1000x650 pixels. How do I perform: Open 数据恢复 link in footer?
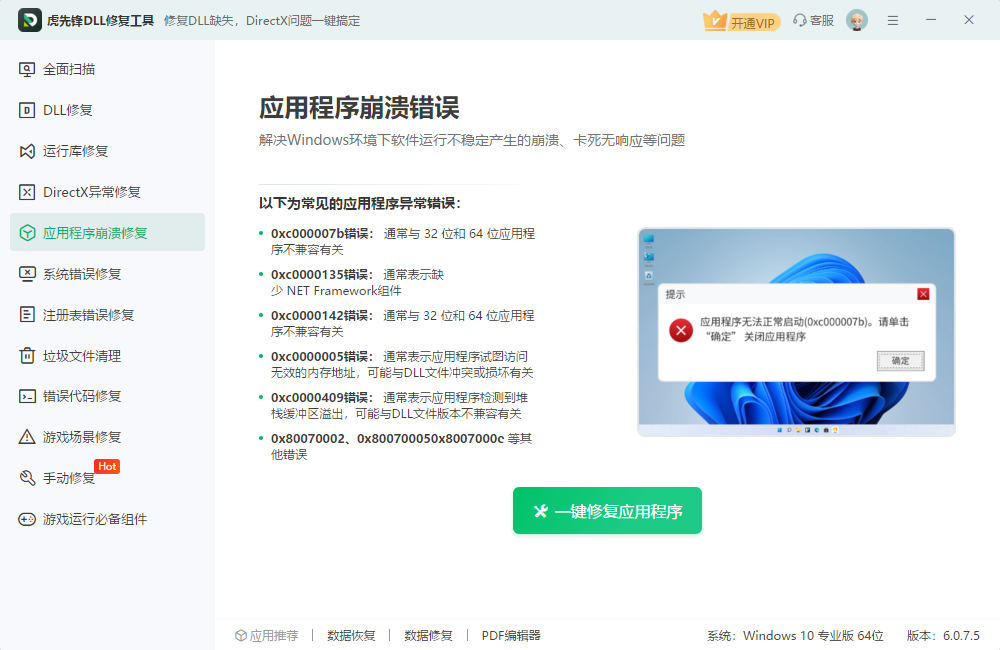pyautogui.click(x=351, y=635)
